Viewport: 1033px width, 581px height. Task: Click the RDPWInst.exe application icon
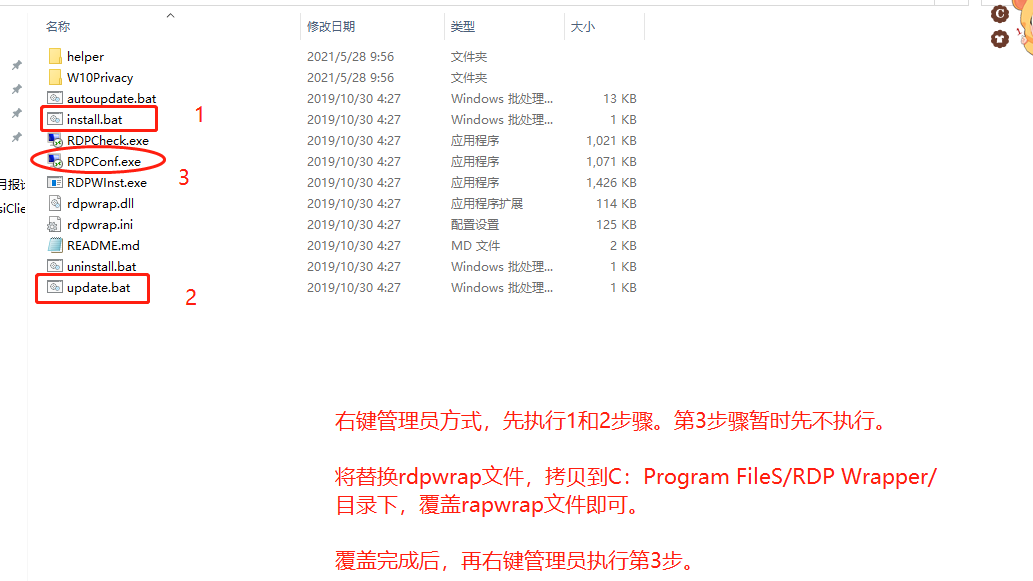[55, 182]
